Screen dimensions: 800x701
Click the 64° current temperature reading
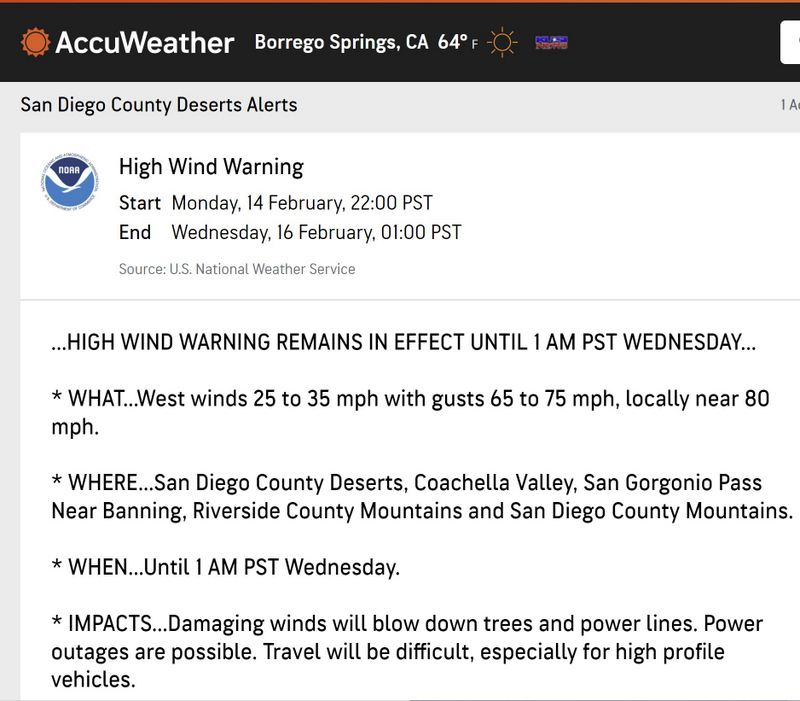point(451,42)
